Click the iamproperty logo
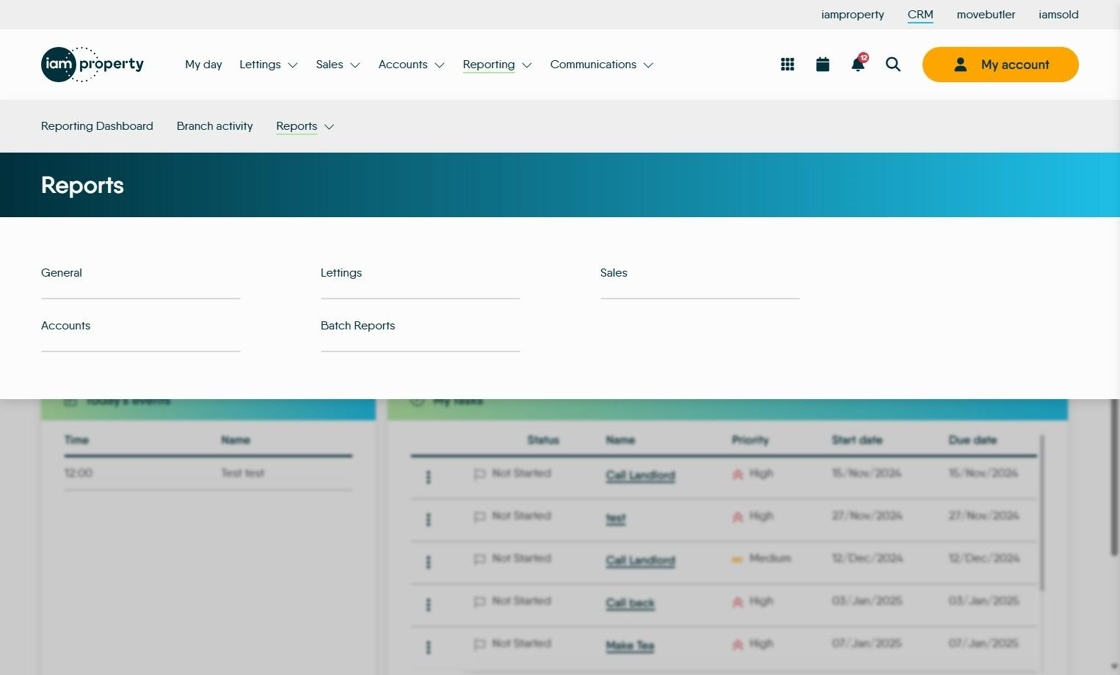 92,64
